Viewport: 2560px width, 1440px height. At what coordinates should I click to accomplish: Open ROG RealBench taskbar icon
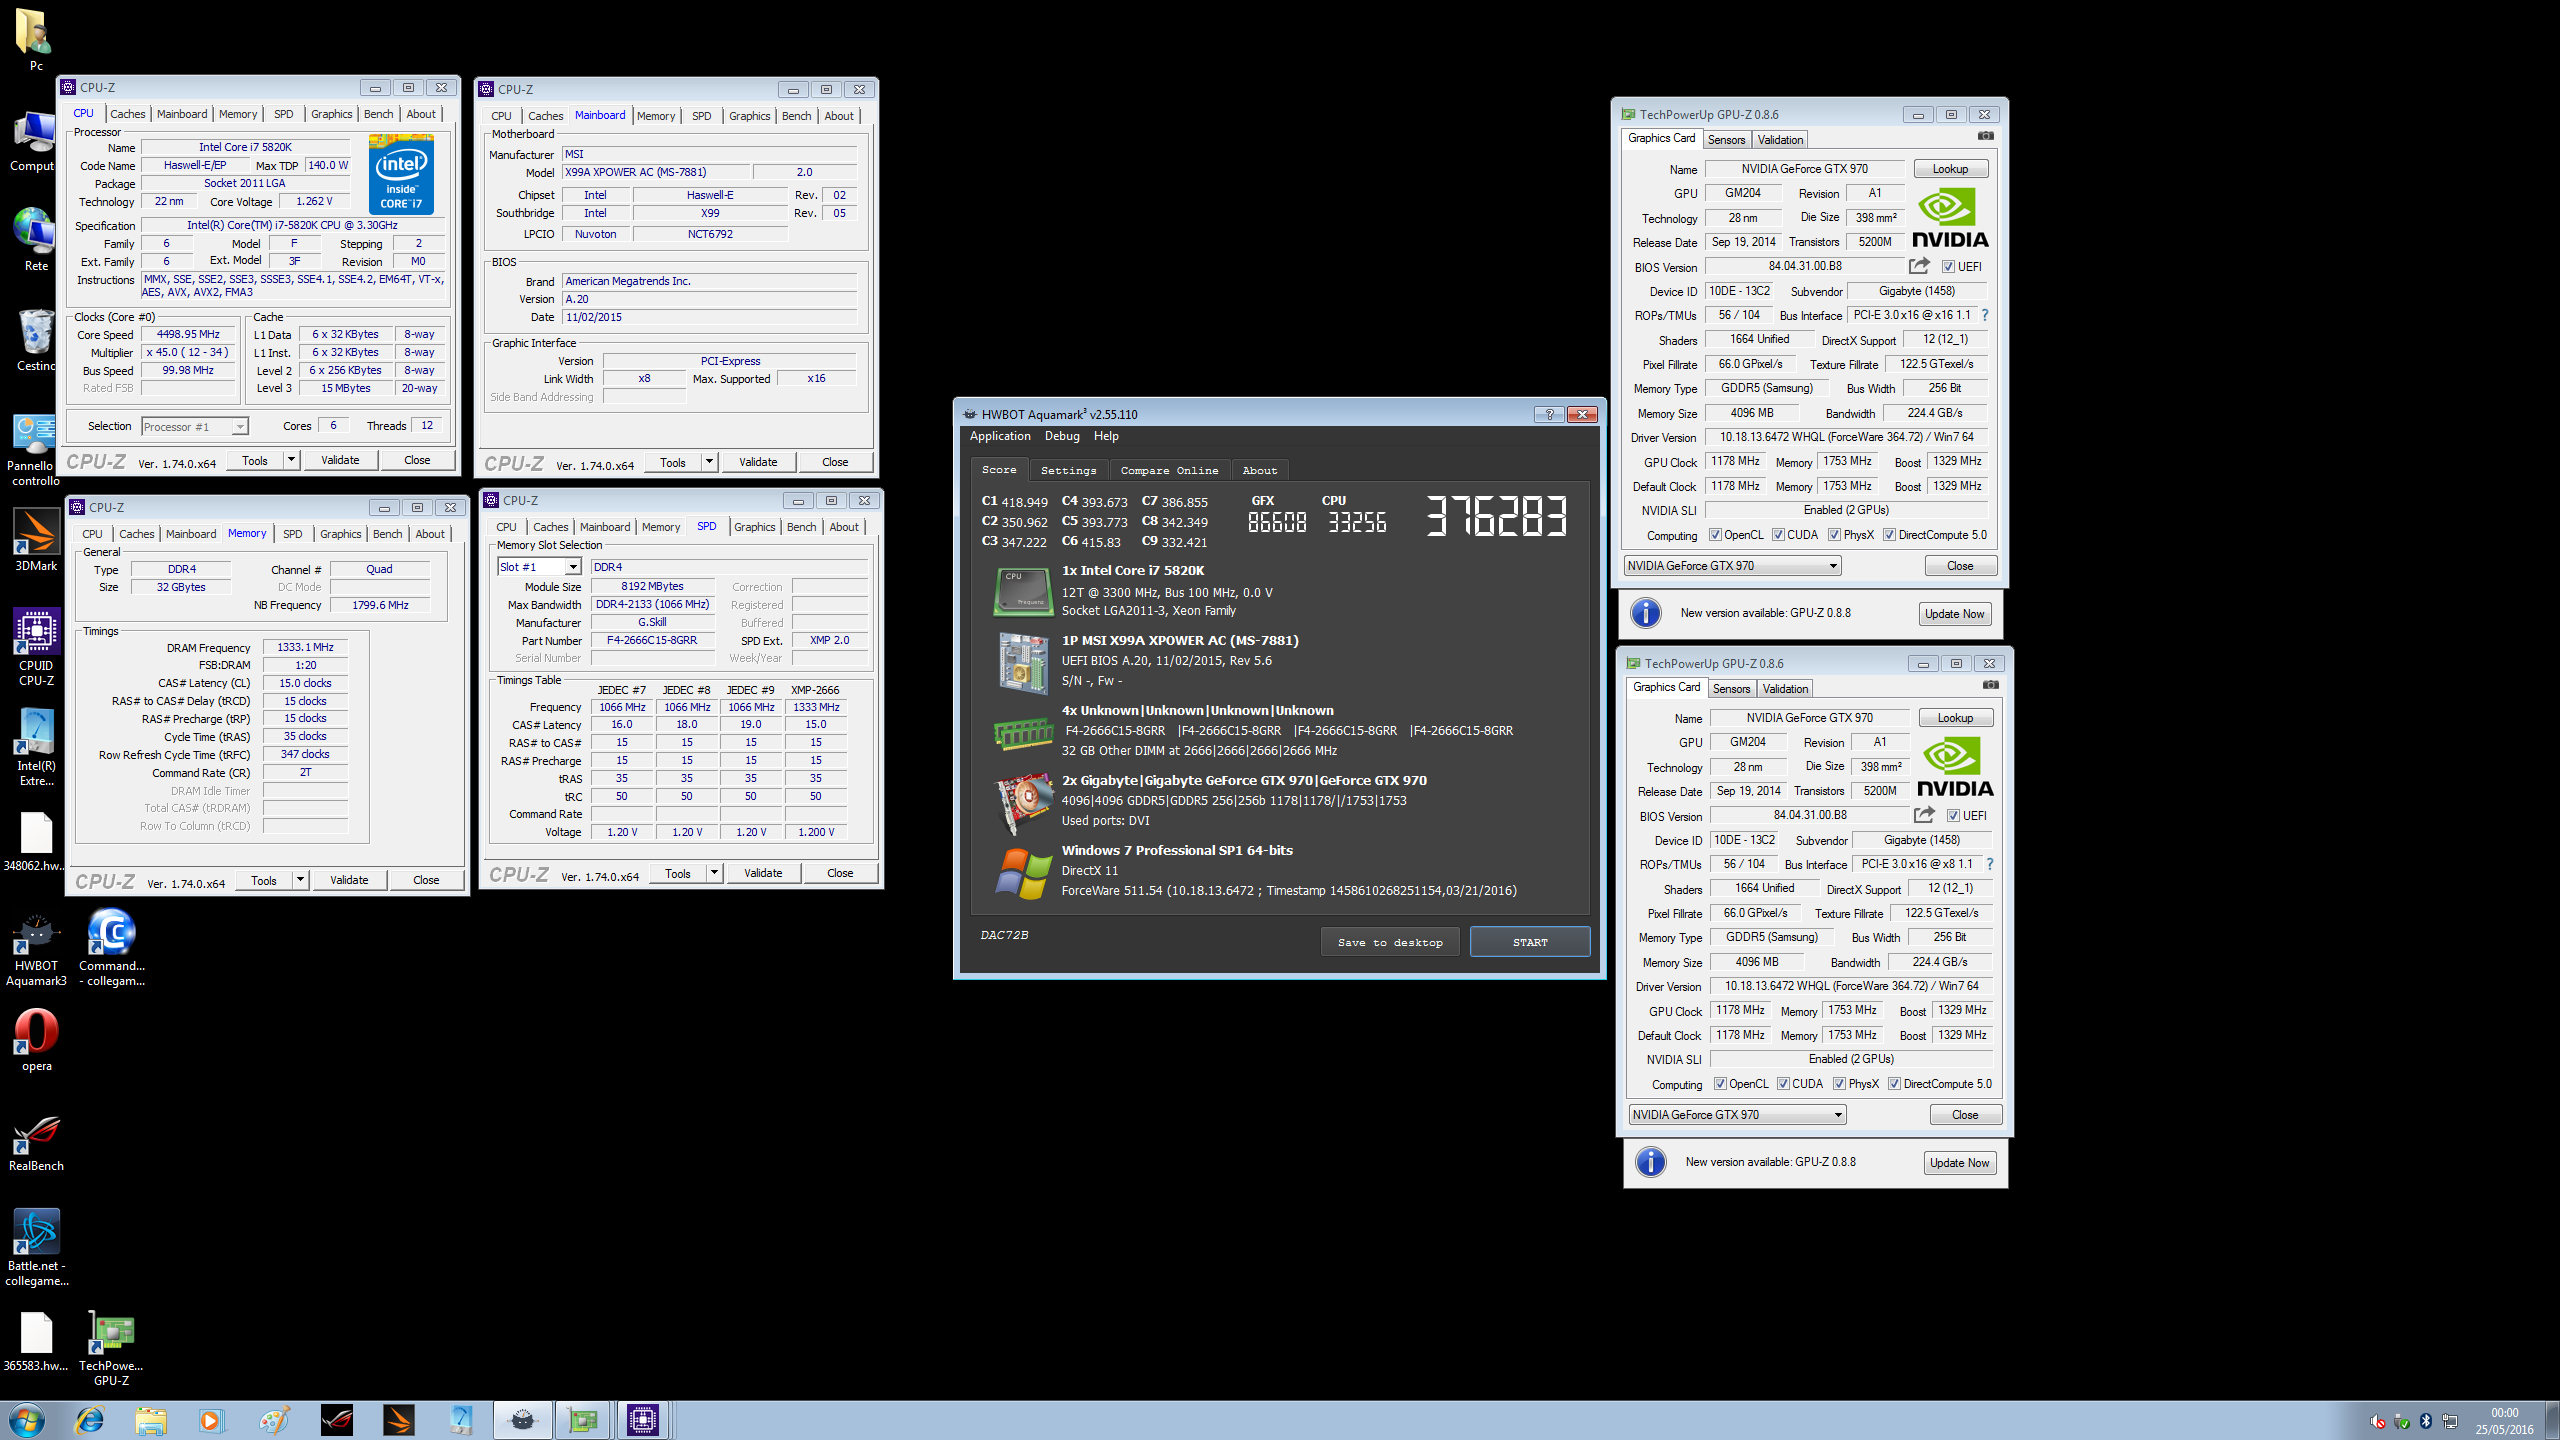(337, 1420)
